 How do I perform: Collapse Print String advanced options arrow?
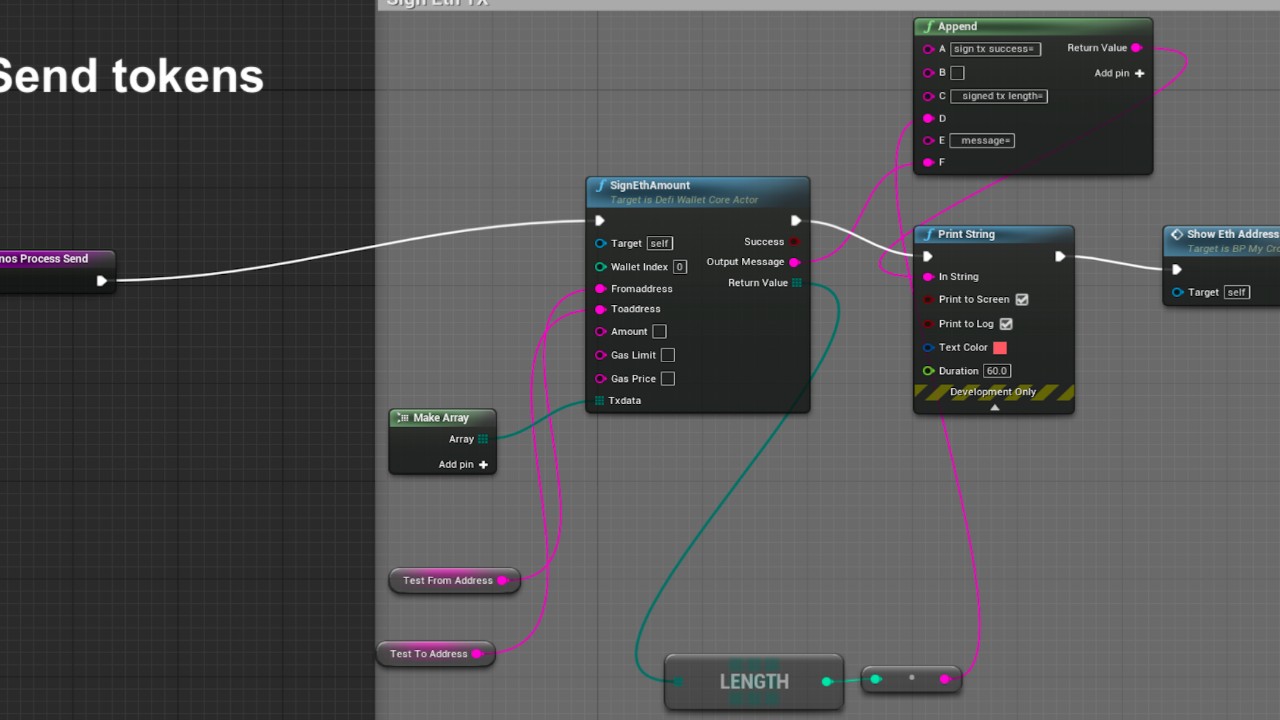click(994, 407)
